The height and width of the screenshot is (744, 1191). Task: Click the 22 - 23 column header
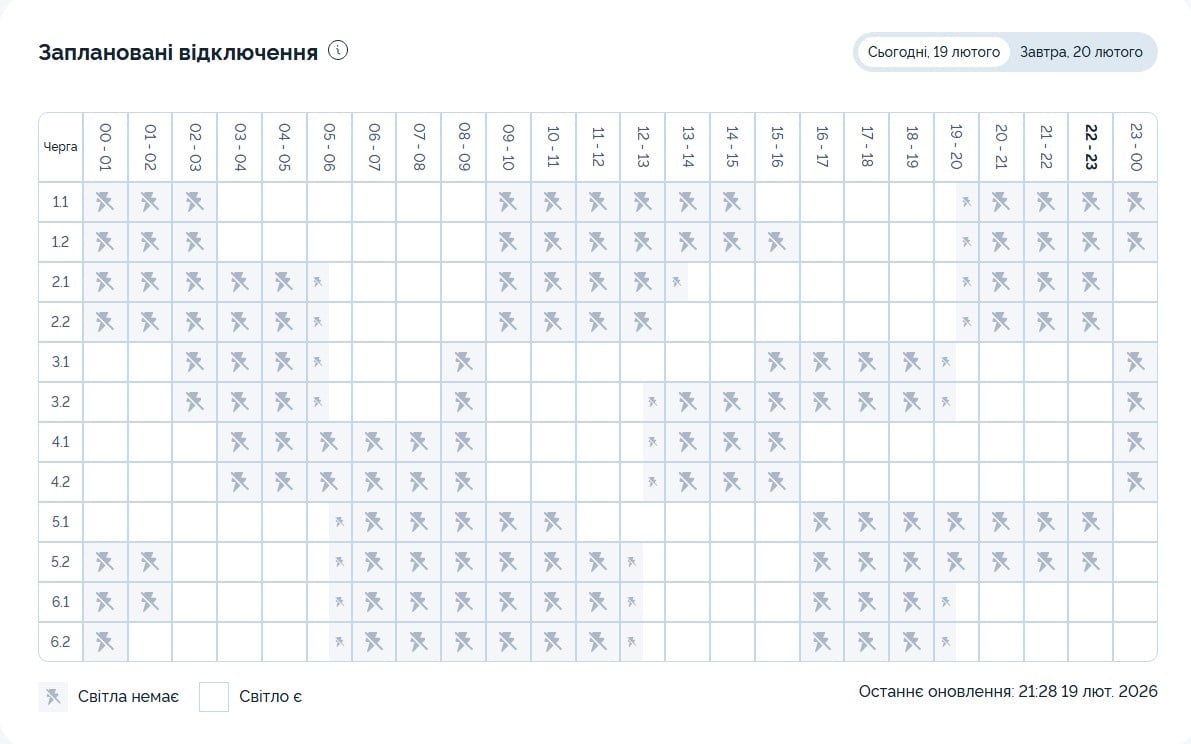point(1090,146)
